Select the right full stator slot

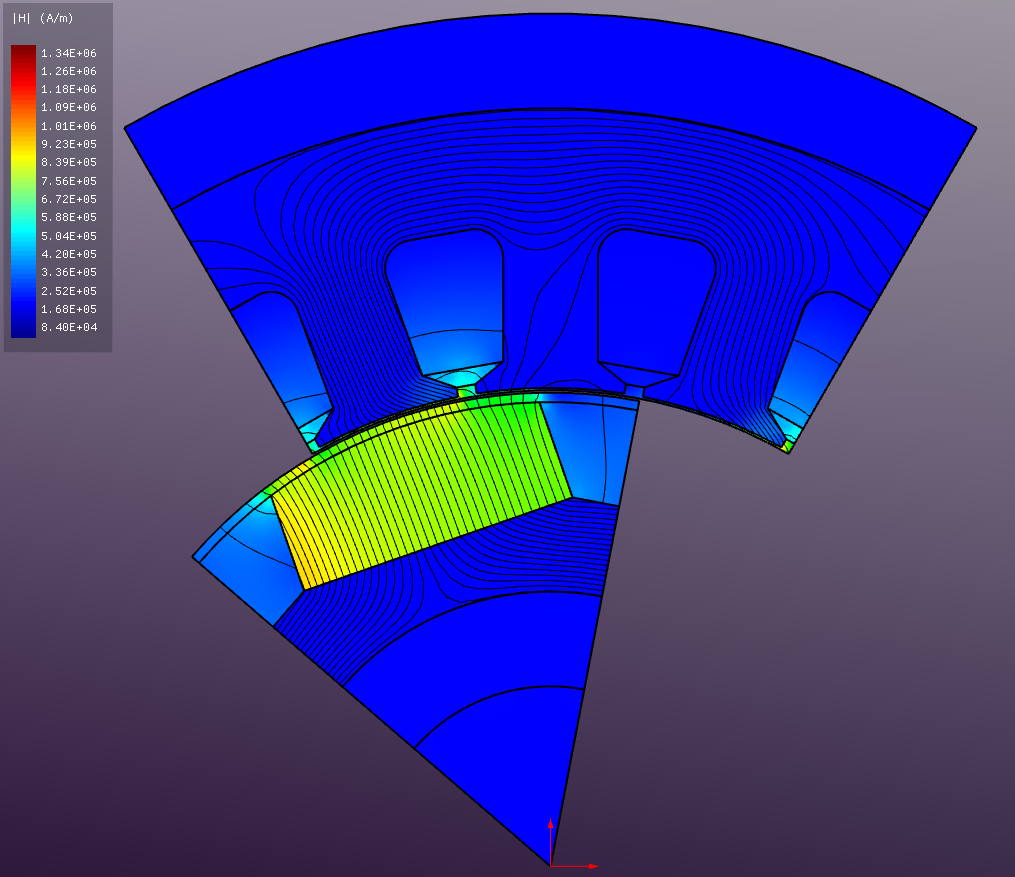pyautogui.click(x=655, y=295)
